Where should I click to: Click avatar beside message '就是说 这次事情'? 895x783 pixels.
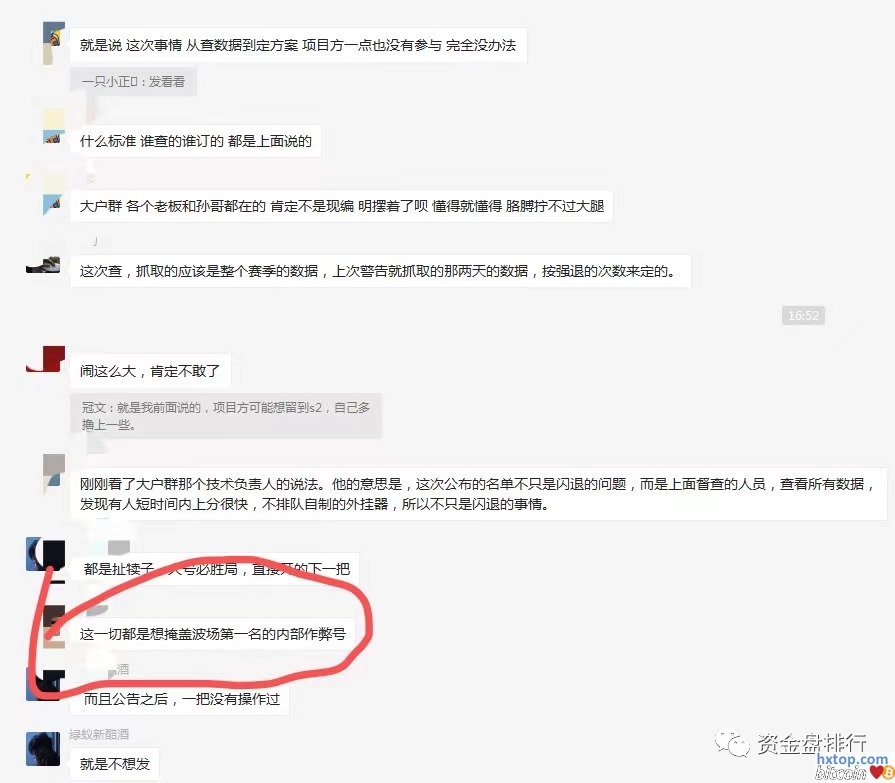point(54,43)
